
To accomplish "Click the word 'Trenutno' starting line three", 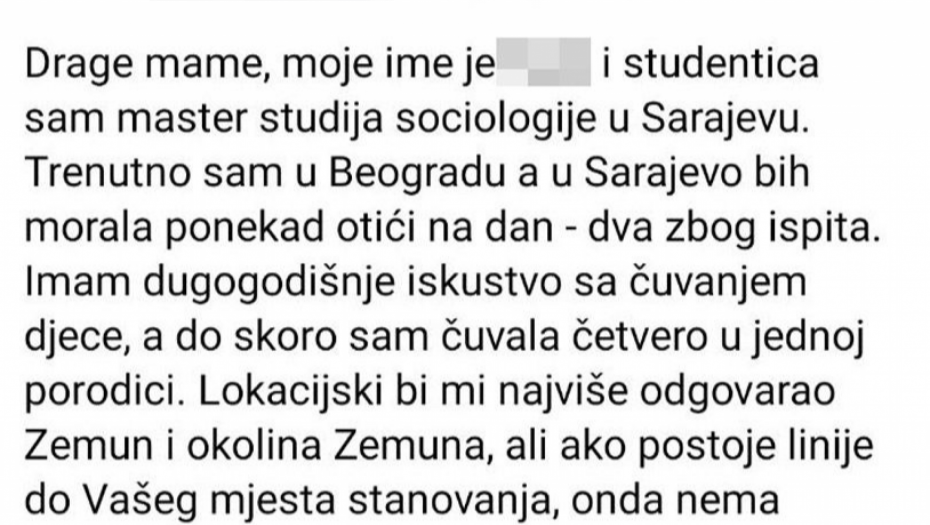I will click(x=108, y=173).
